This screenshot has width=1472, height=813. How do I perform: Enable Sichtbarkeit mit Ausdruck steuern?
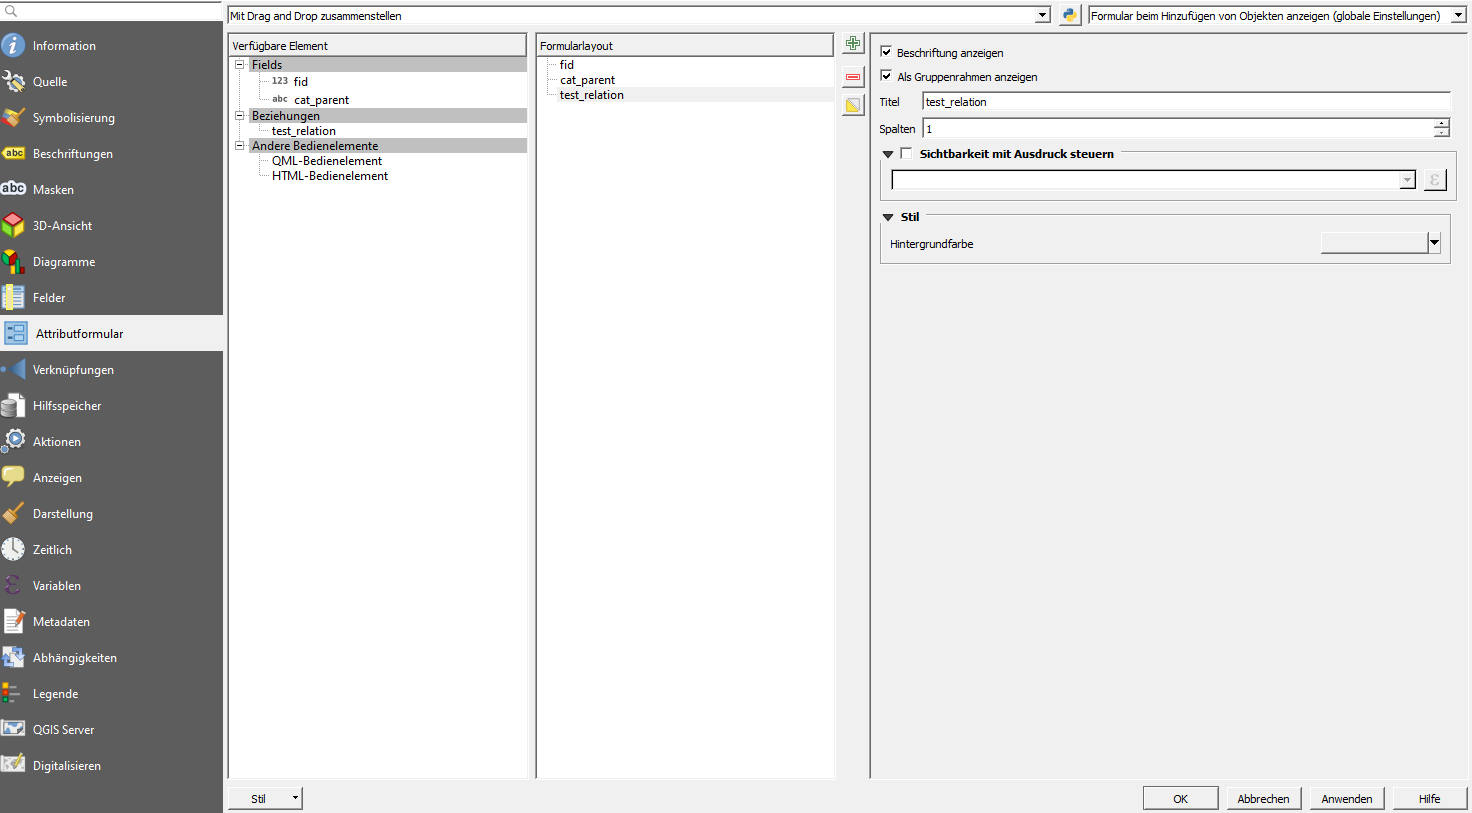(906, 154)
